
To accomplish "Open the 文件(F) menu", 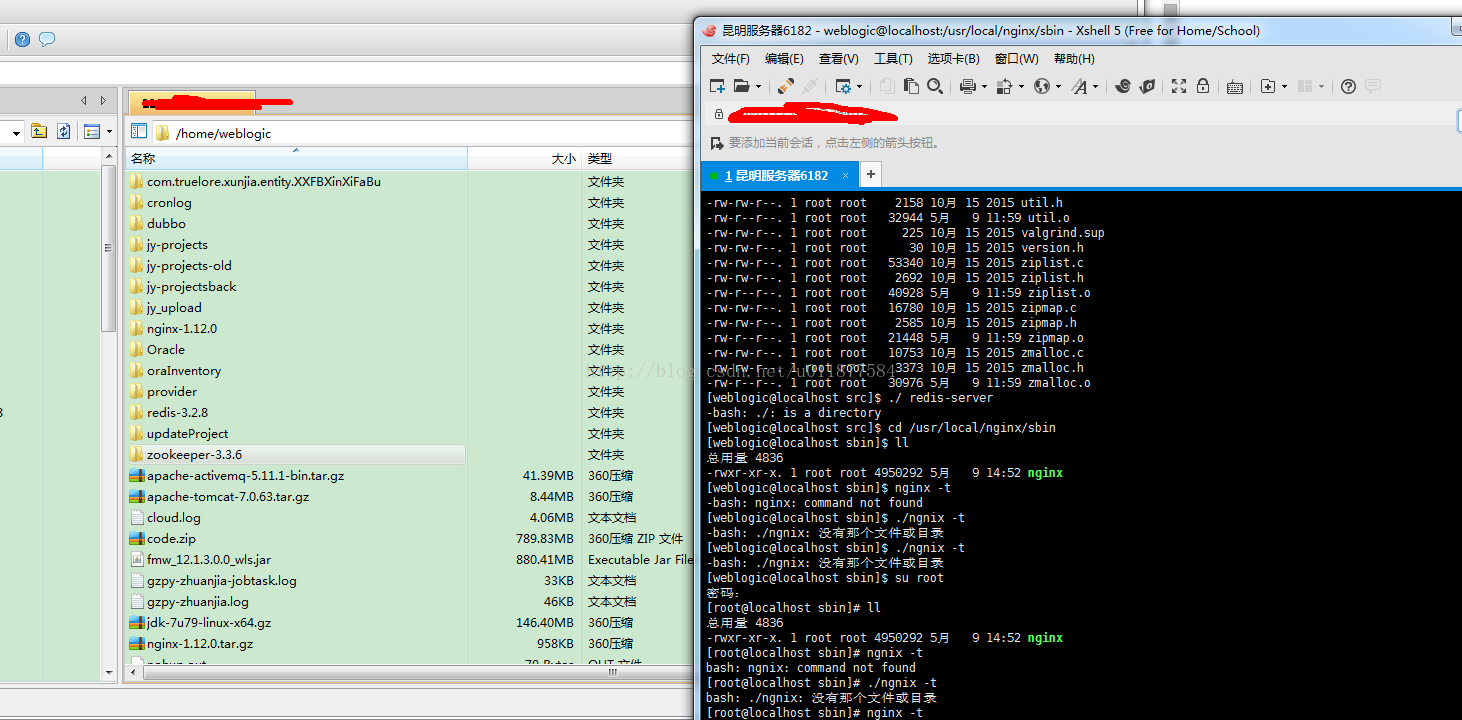I will point(731,59).
